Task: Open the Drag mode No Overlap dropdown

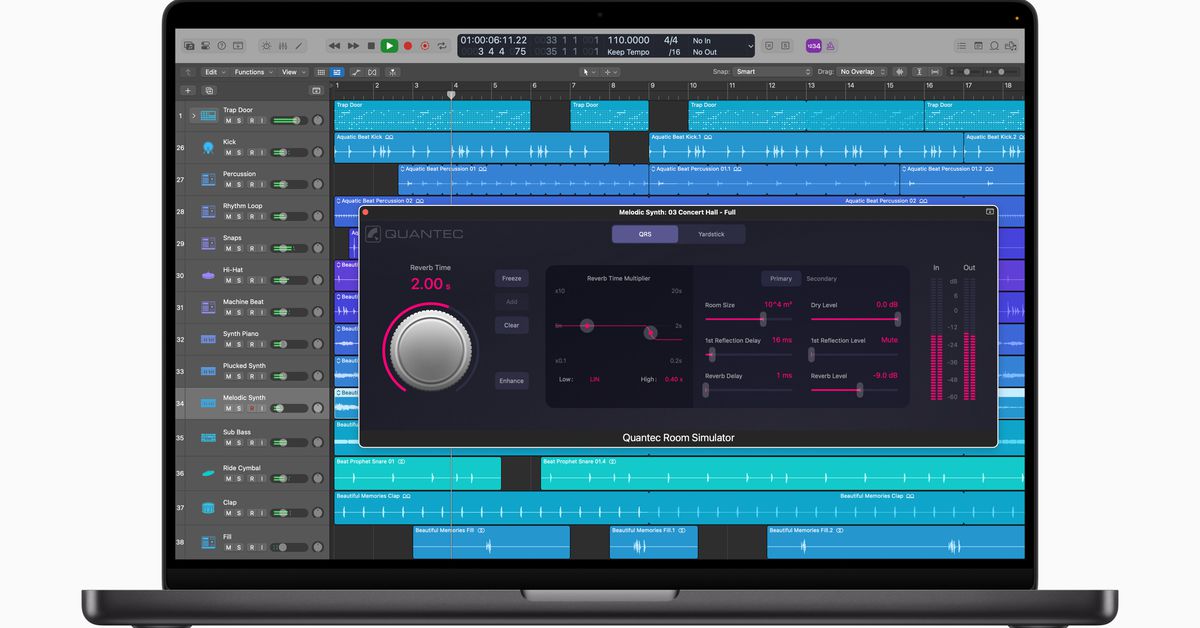Action: [861, 72]
